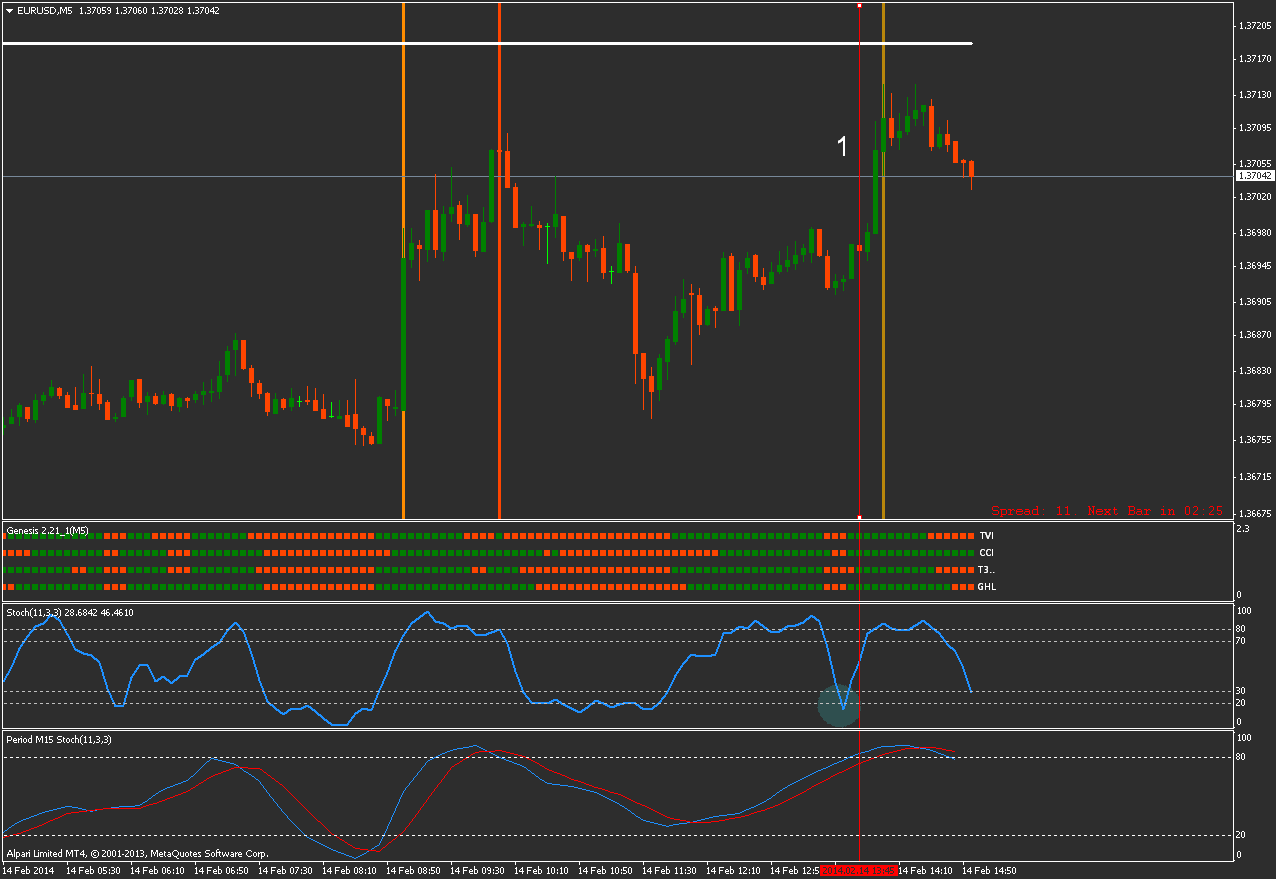Click the 1.37095 price axis label
The image size is (1276, 879).
click(1254, 128)
